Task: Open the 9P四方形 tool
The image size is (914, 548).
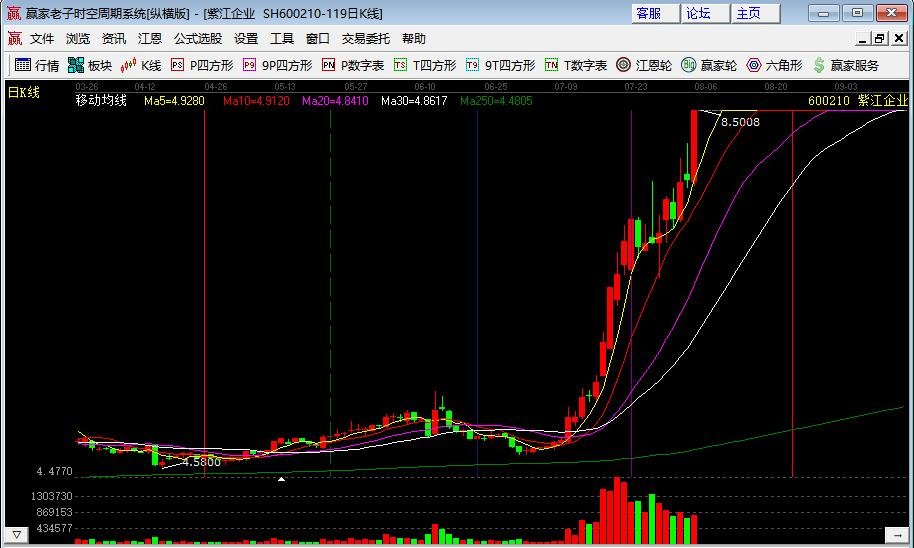Action: click(277, 65)
